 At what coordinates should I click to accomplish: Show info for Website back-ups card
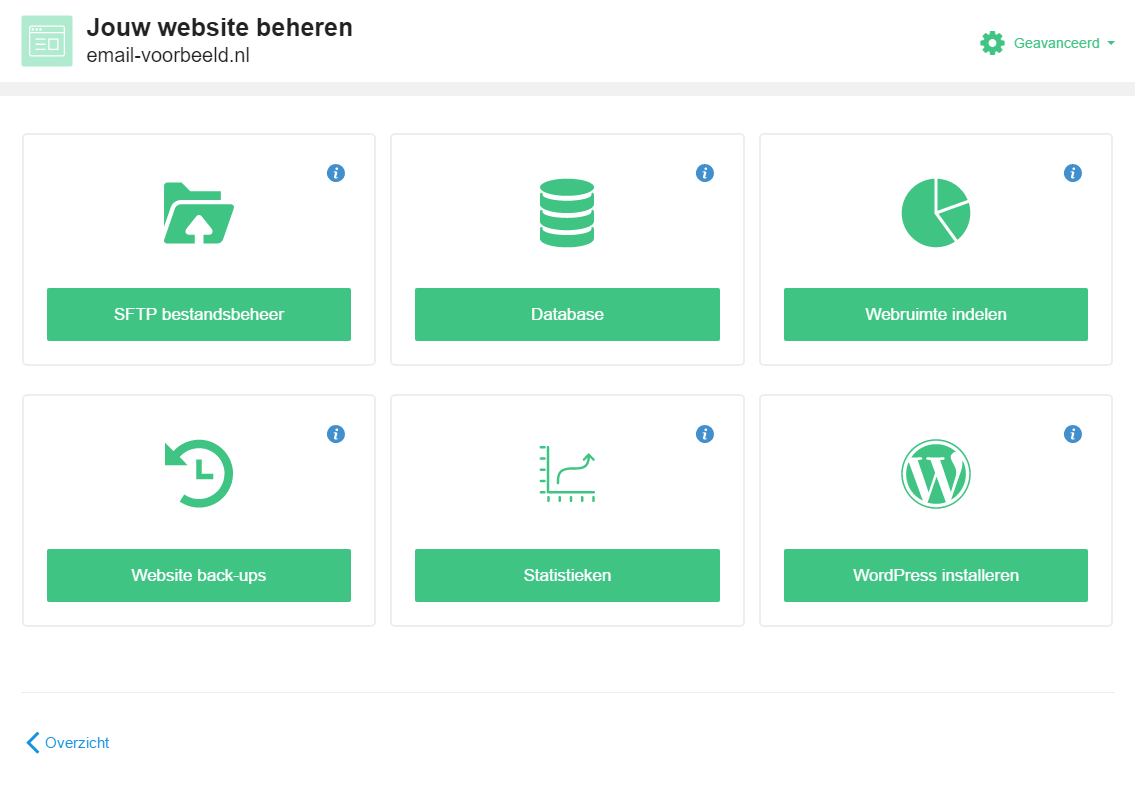[336, 434]
